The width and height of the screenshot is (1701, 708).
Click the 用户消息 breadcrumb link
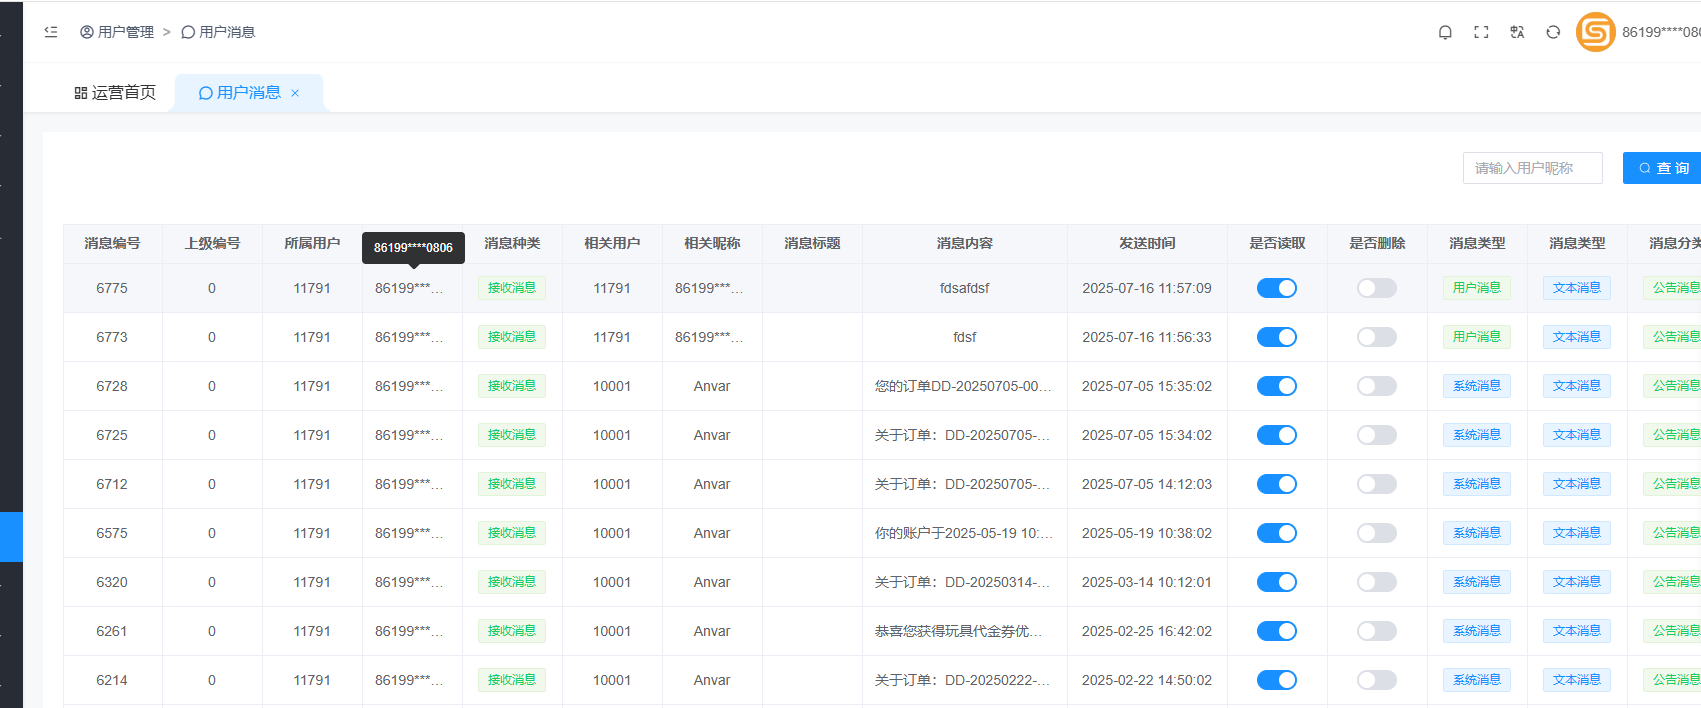pos(226,32)
